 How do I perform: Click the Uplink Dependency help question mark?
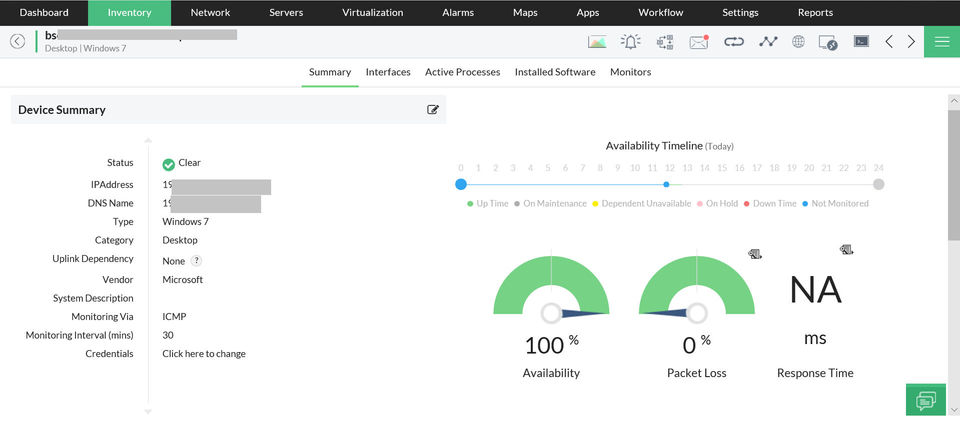tap(196, 260)
